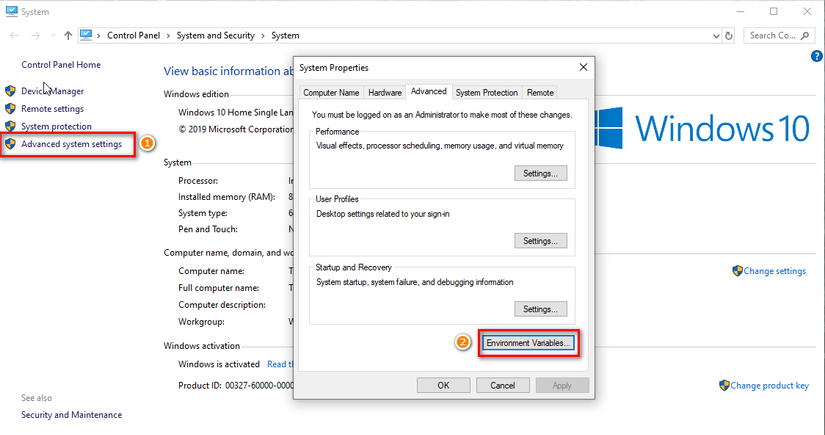The height and width of the screenshot is (435, 825).
Task: Go up one level with up arrow
Action: pyautogui.click(x=68, y=36)
